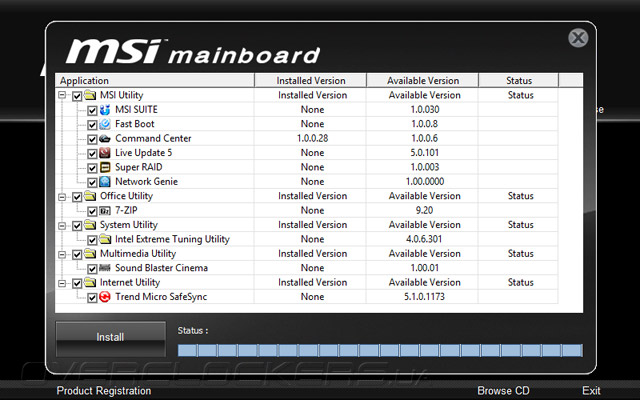Image resolution: width=640 pixels, height=400 pixels.
Task: Click the Available Version column header
Action: click(x=423, y=80)
